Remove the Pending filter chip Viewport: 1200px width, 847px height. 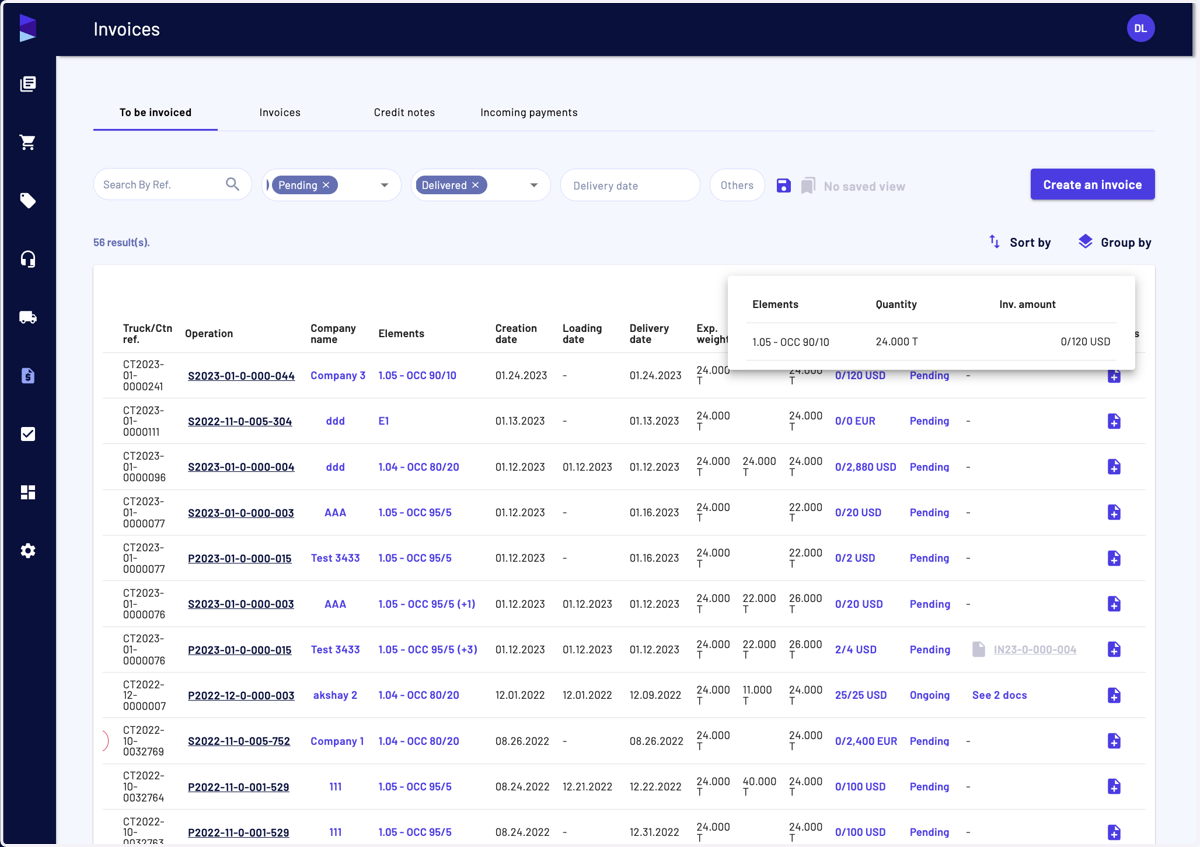tap(326, 185)
